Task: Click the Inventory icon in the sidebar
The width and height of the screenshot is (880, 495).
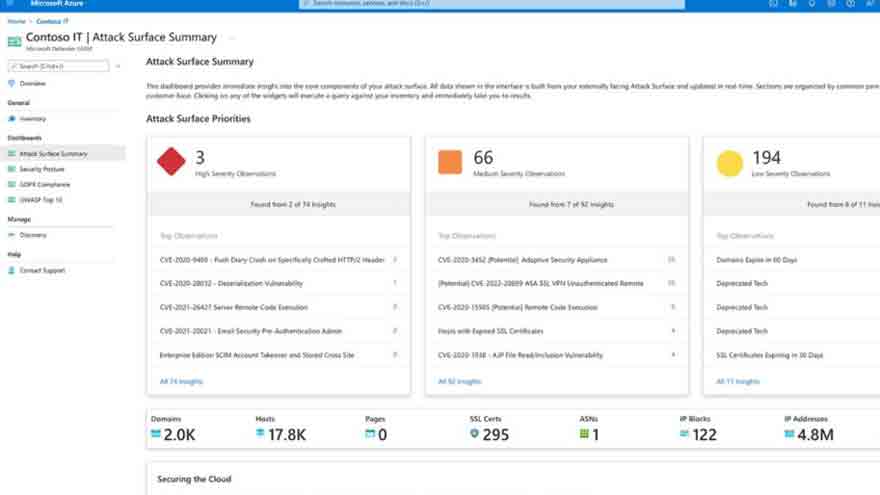Action: tap(11, 118)
